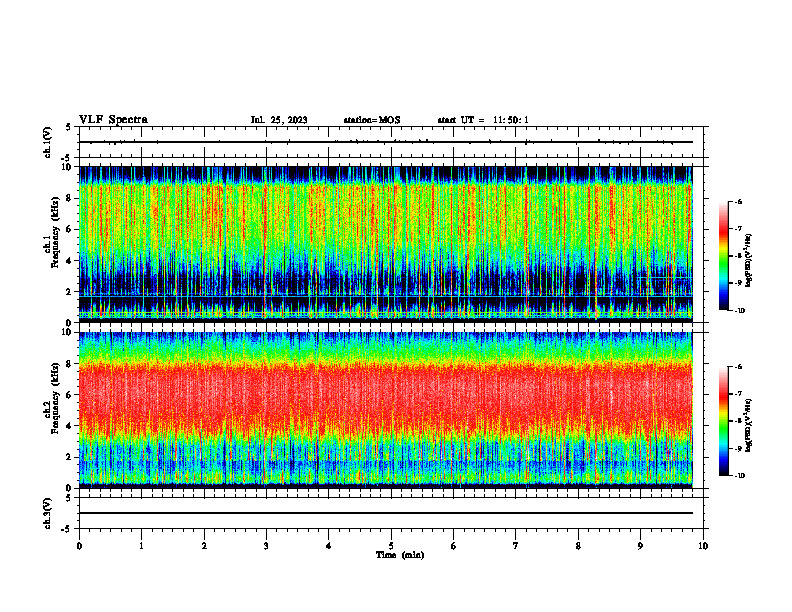Click the "-7" label on the ch.1 colorbar
The height and width of the screenshot is (612, 792).
pos(738,229)
